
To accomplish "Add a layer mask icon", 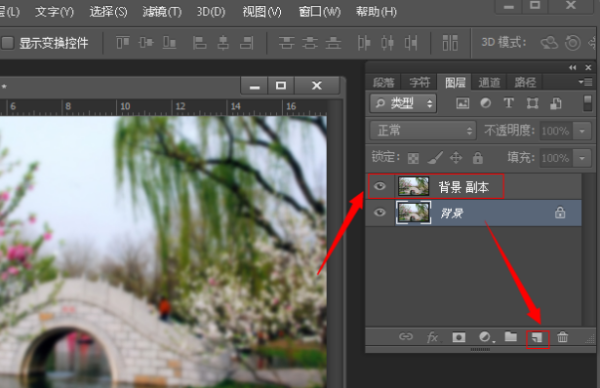I will coord(459,337).
